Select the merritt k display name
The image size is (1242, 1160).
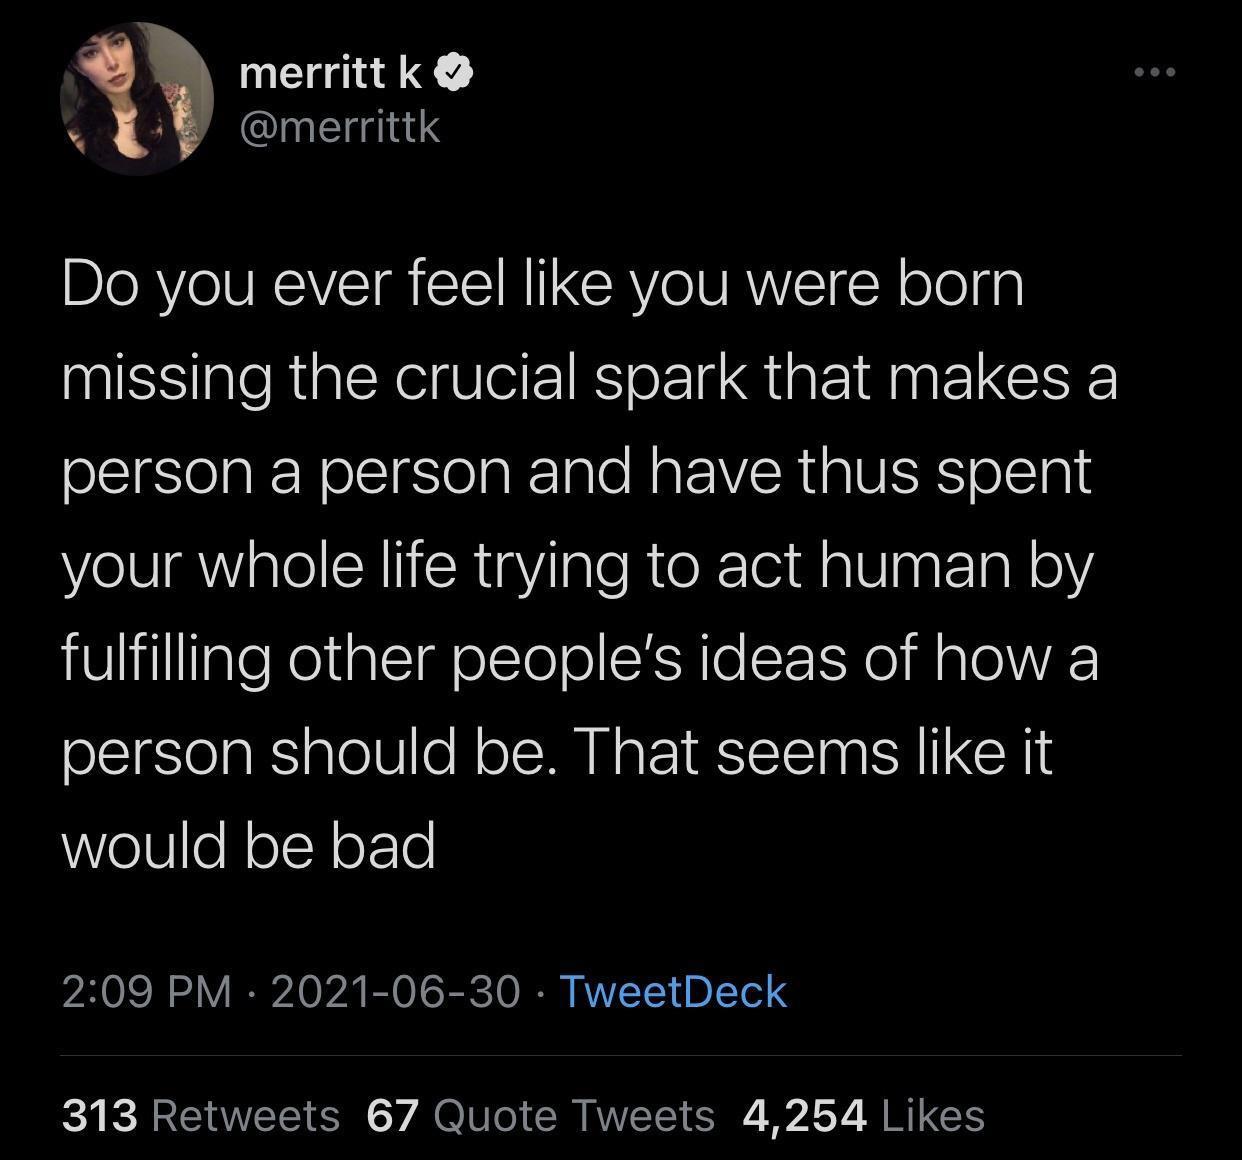(x=330, y=71)
